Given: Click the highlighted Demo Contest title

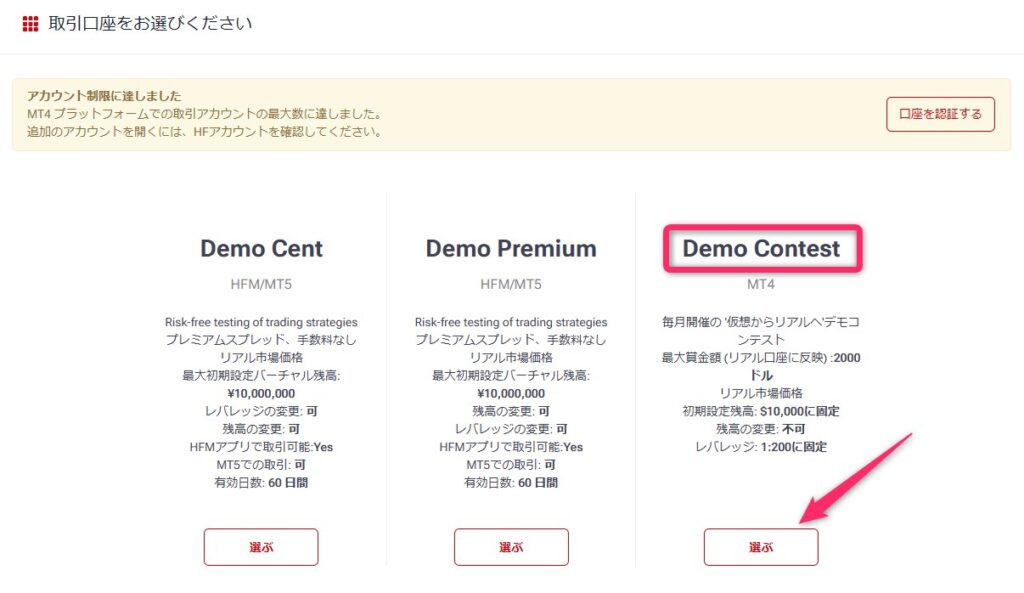Looking at the screenshot, I should pyautogui.click(x=761, y=248).
